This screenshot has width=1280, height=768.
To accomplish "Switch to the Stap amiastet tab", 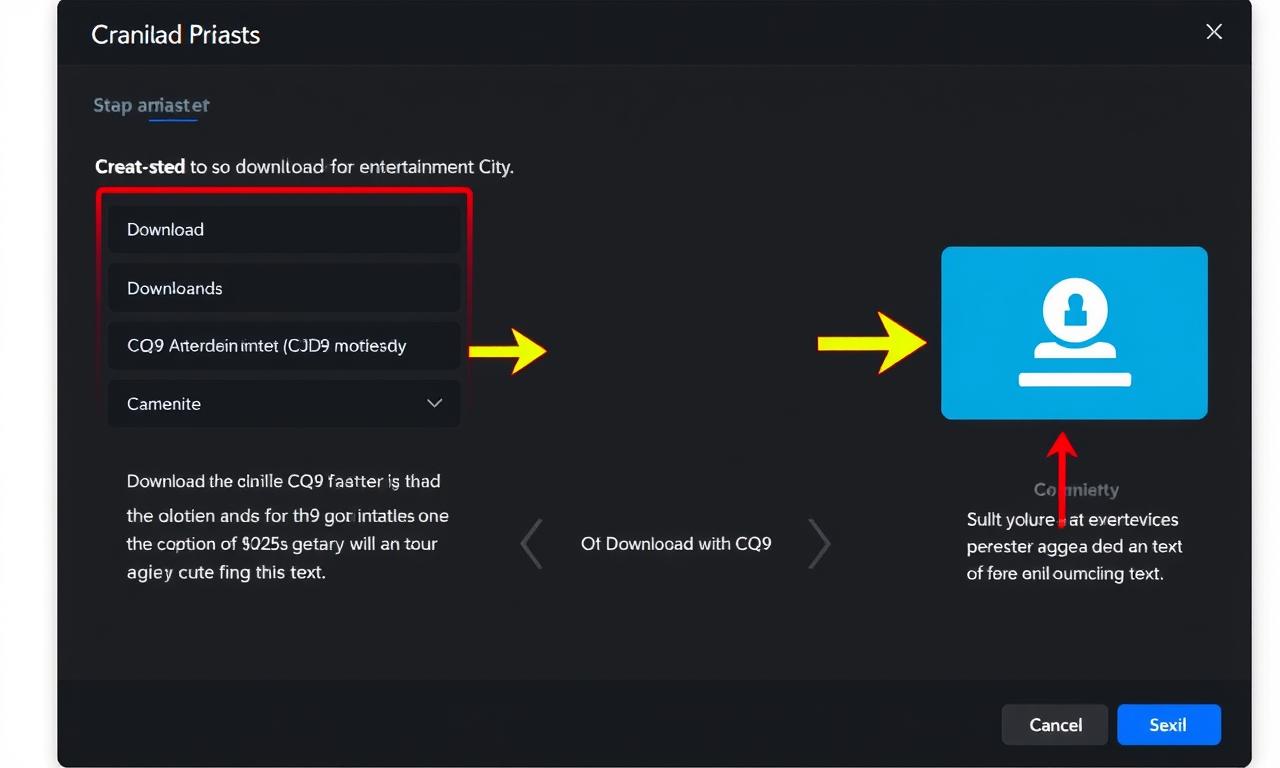I will point(151,105).
